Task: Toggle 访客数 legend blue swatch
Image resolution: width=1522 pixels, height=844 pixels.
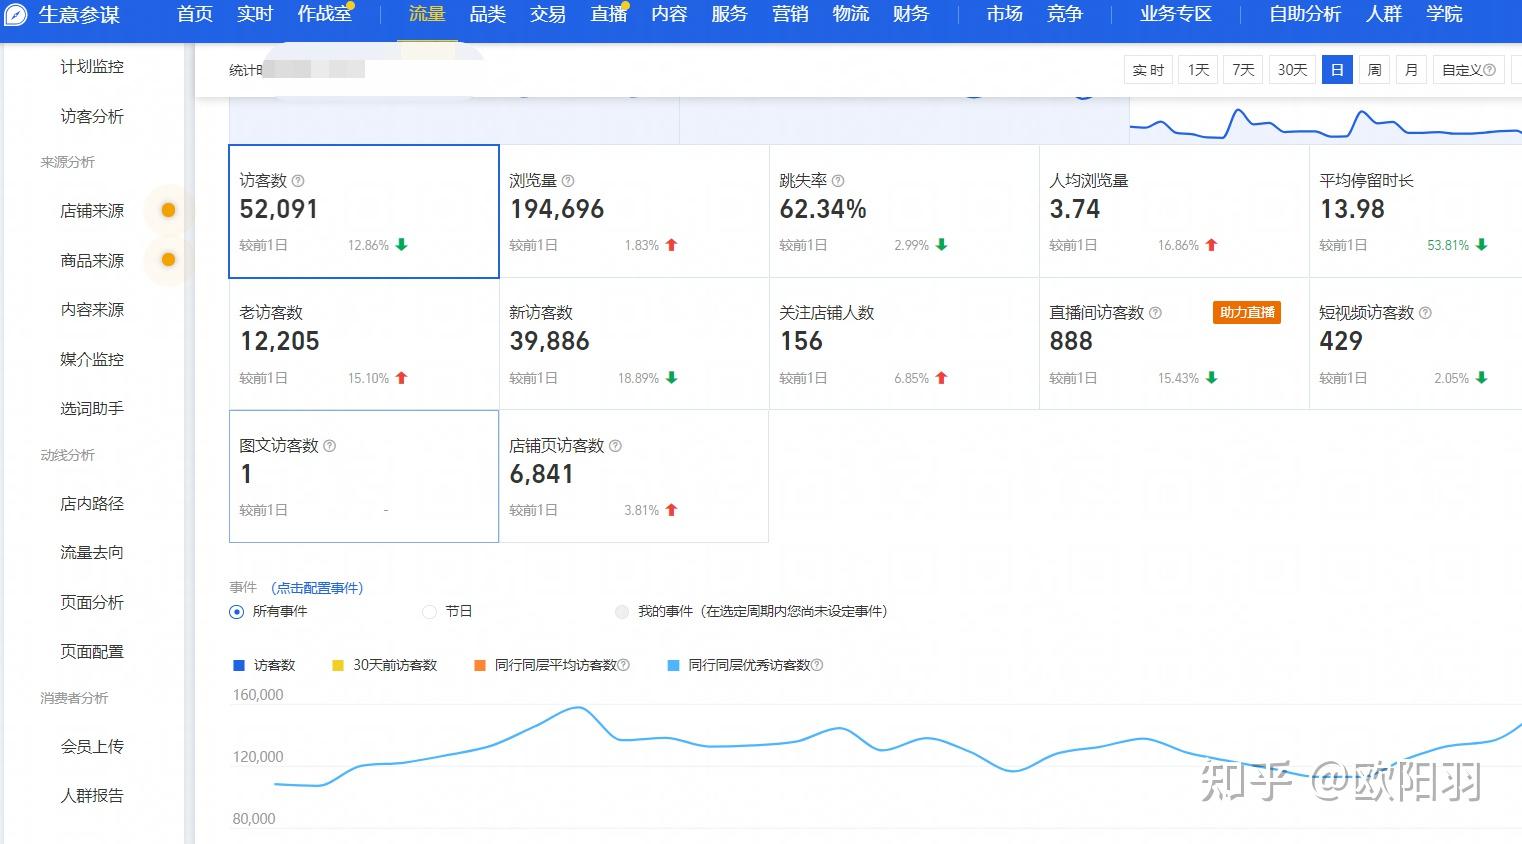Action: tap(238, 665)
